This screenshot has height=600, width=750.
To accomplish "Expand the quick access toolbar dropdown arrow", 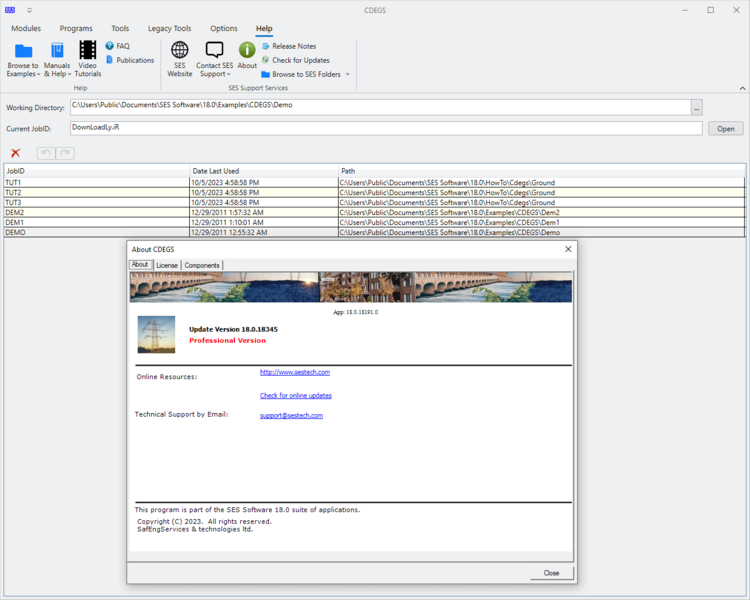I will tap(29, 10).
